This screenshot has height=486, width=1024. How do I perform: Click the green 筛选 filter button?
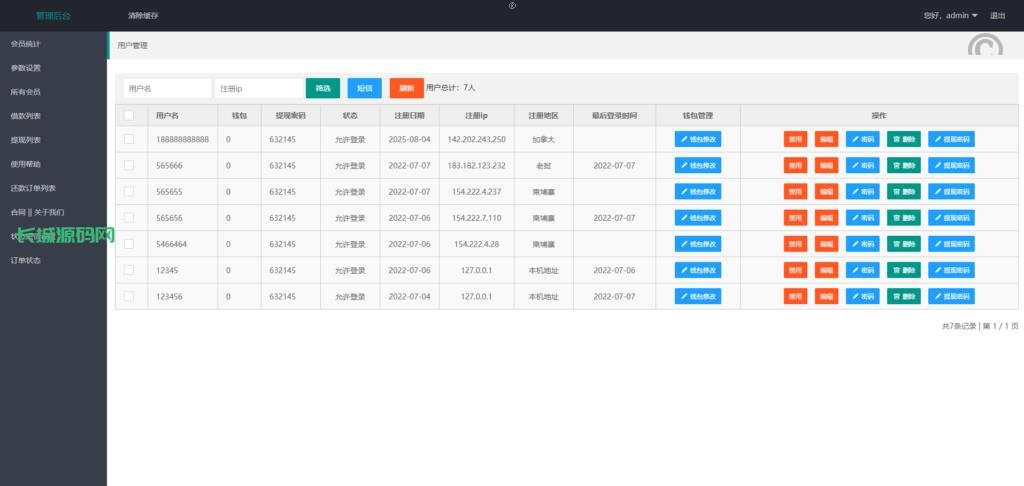[x=323, y=88]
